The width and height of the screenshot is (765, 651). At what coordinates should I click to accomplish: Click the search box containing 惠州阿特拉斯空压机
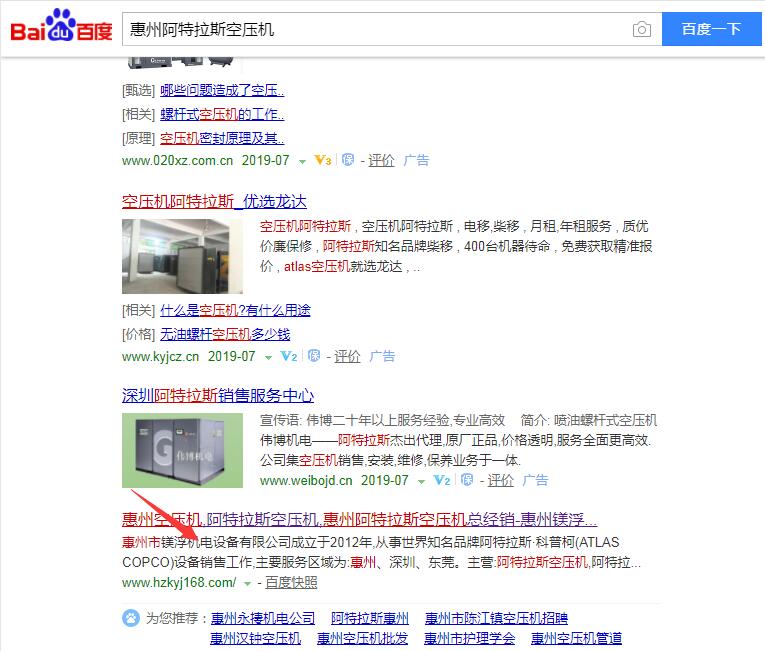[x=376, y=29]
